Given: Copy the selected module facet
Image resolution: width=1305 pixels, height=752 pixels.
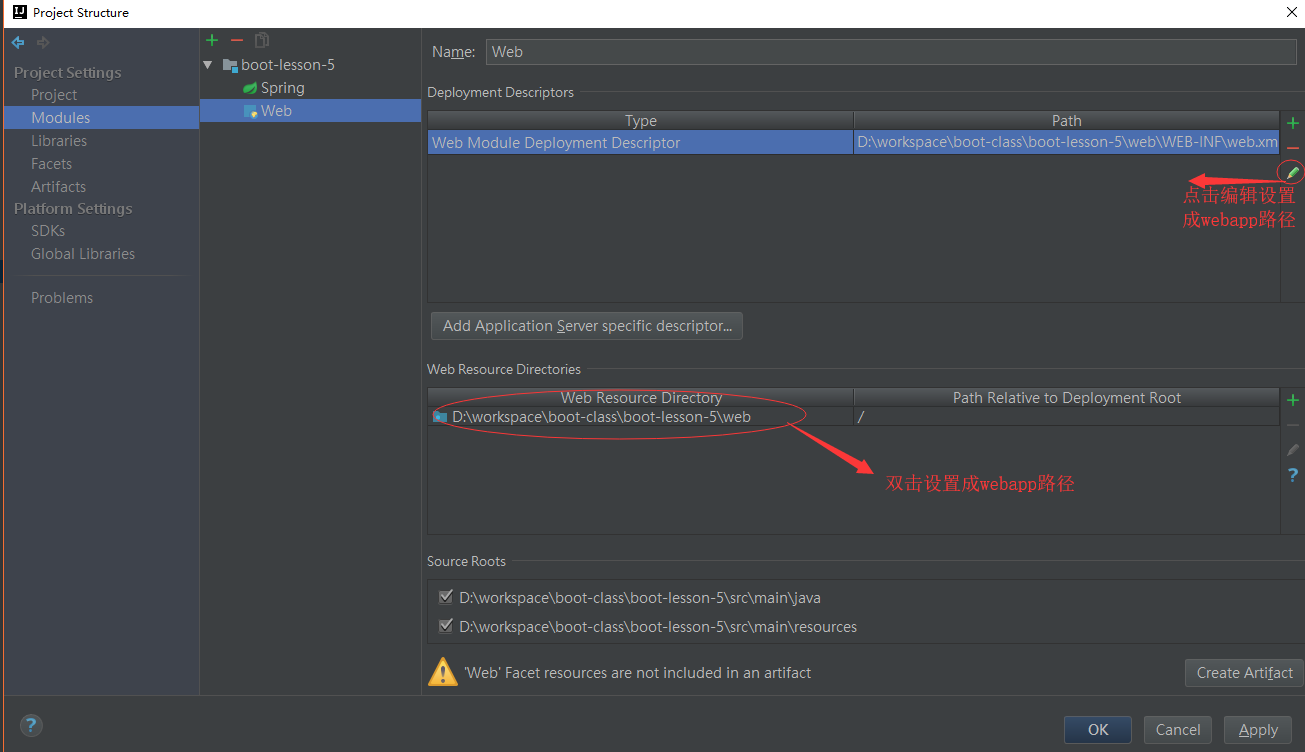Looking at the screenshot, I should pyautogui.click(x=262, y=40).
